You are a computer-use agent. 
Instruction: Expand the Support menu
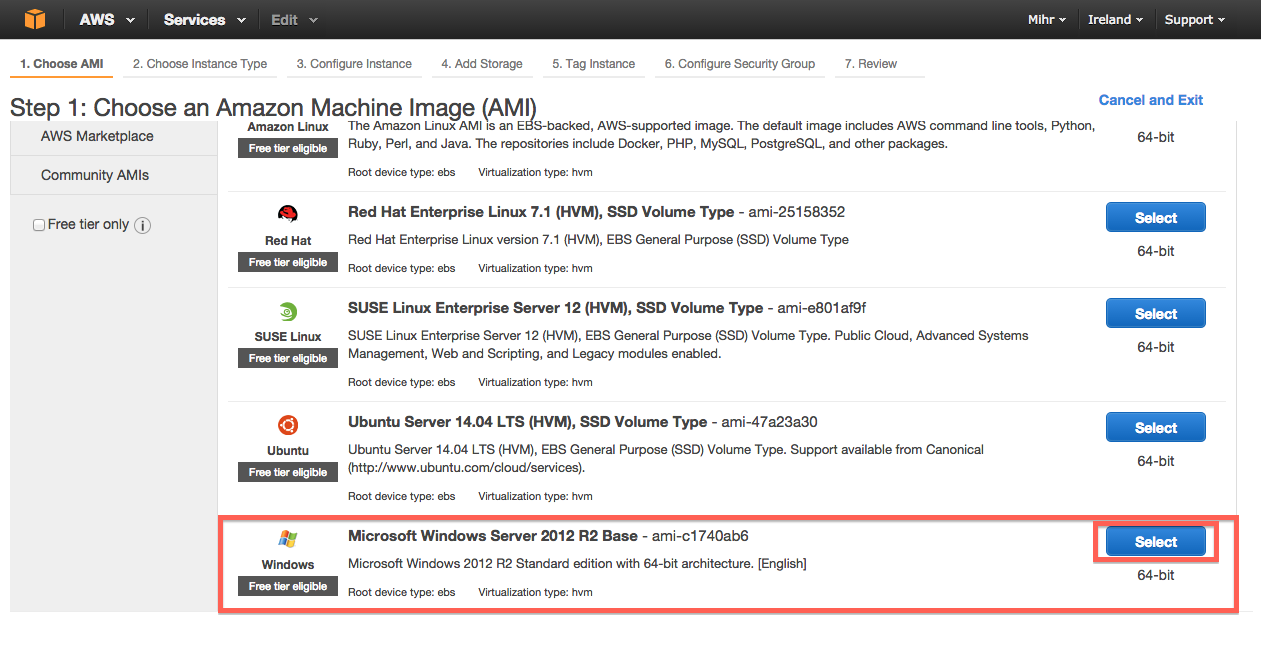coord(1194,20)
